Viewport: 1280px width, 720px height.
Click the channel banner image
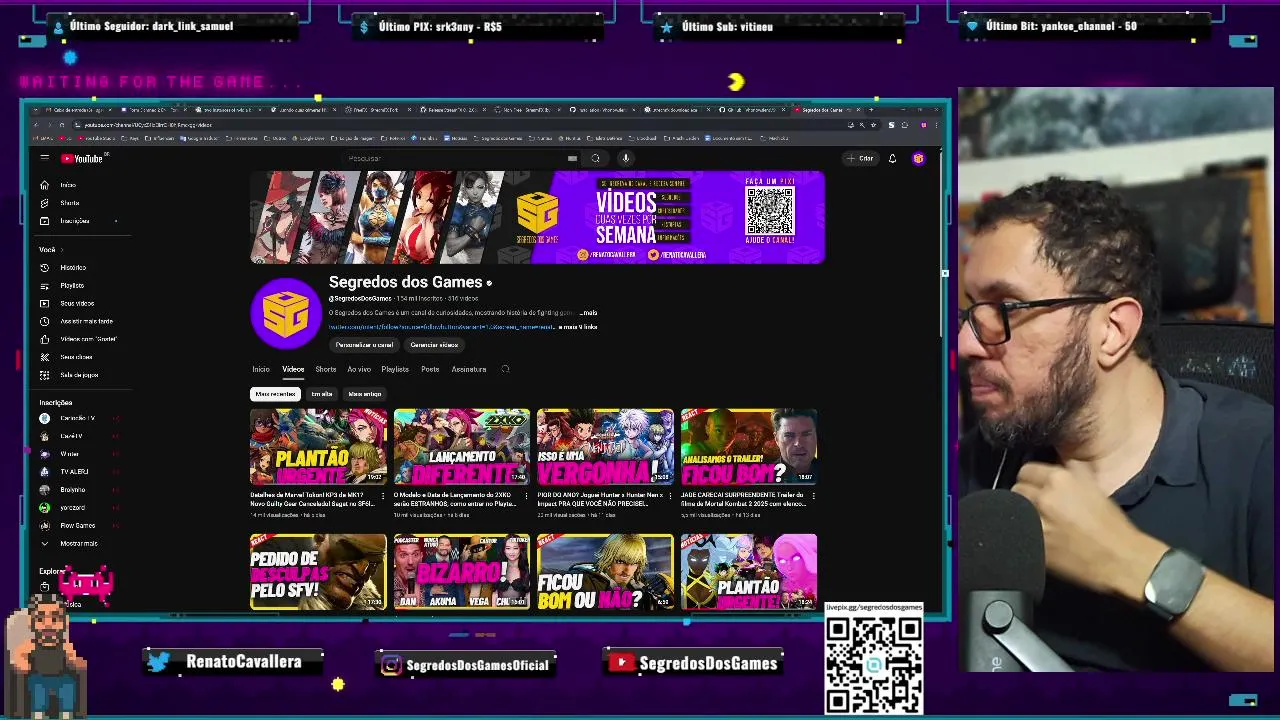coord(537,217)
